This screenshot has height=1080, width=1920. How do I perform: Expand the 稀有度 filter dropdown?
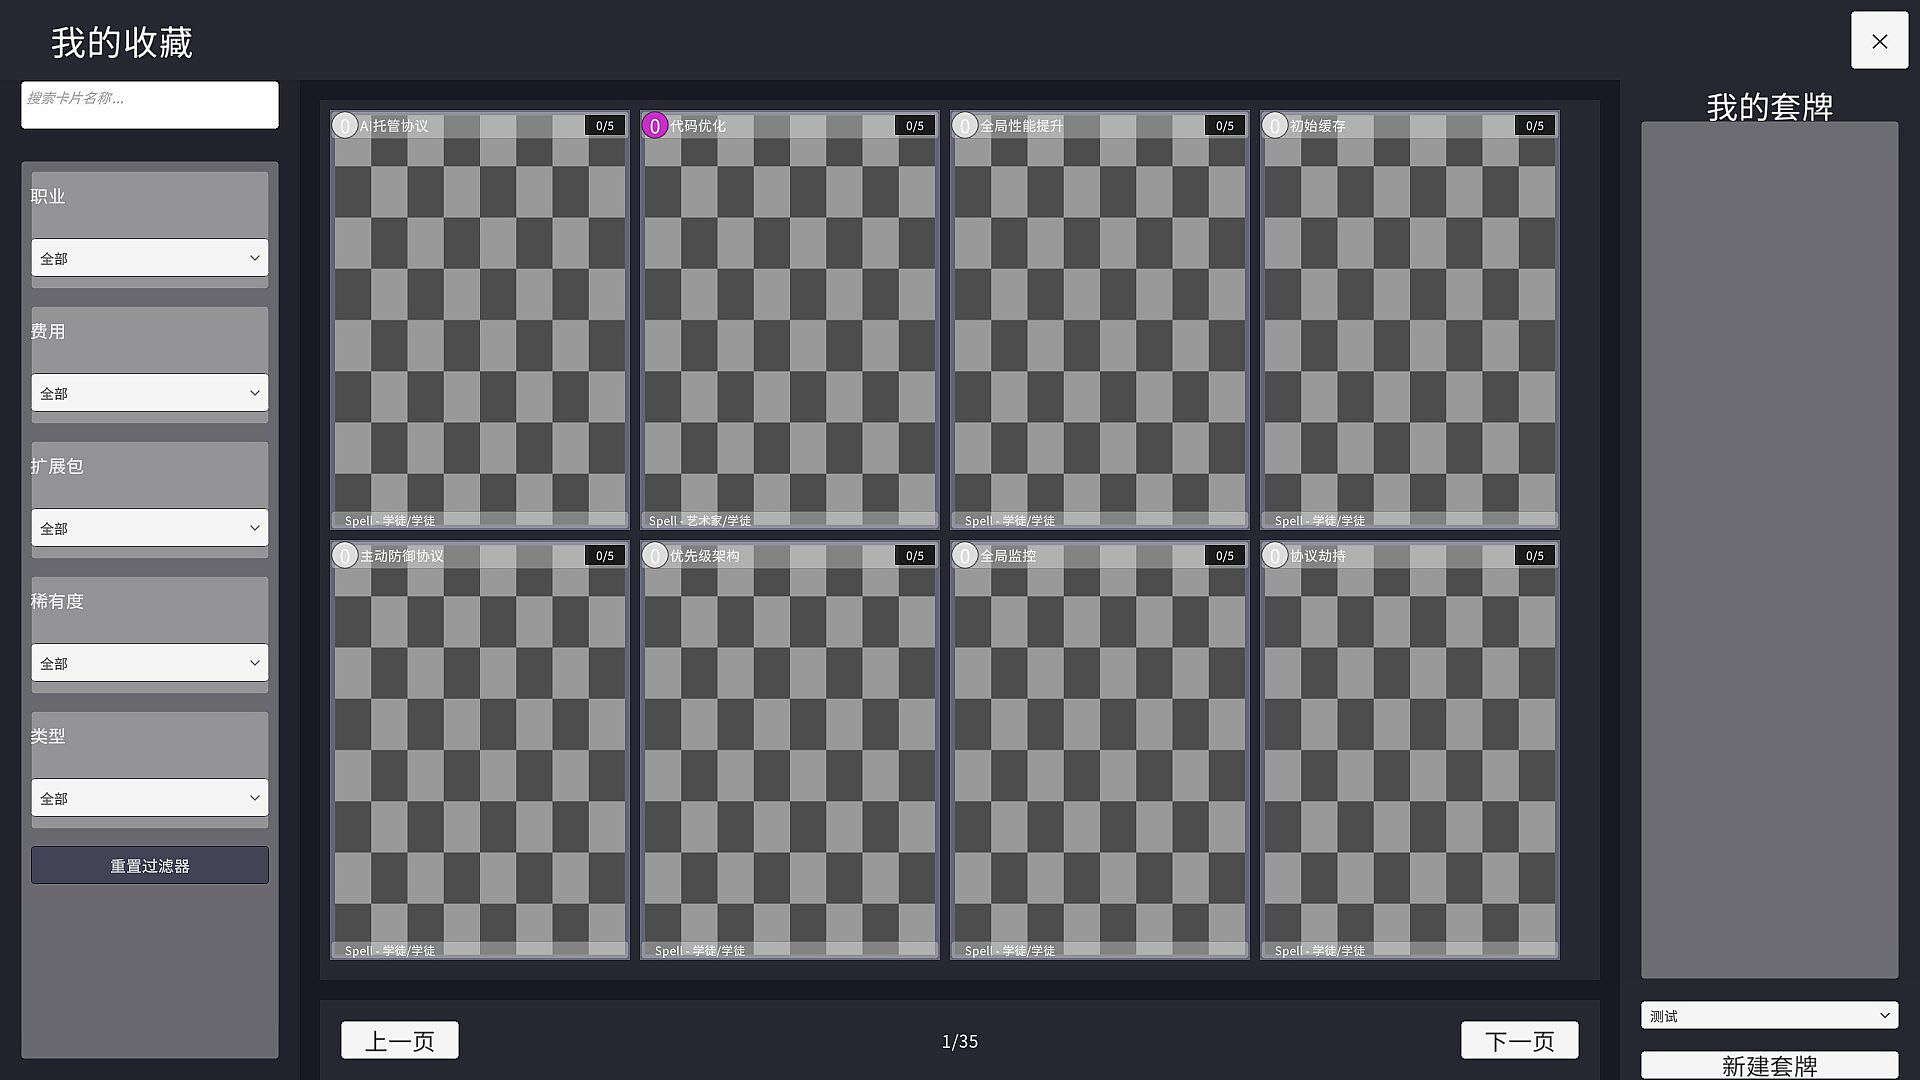[150, 663]
